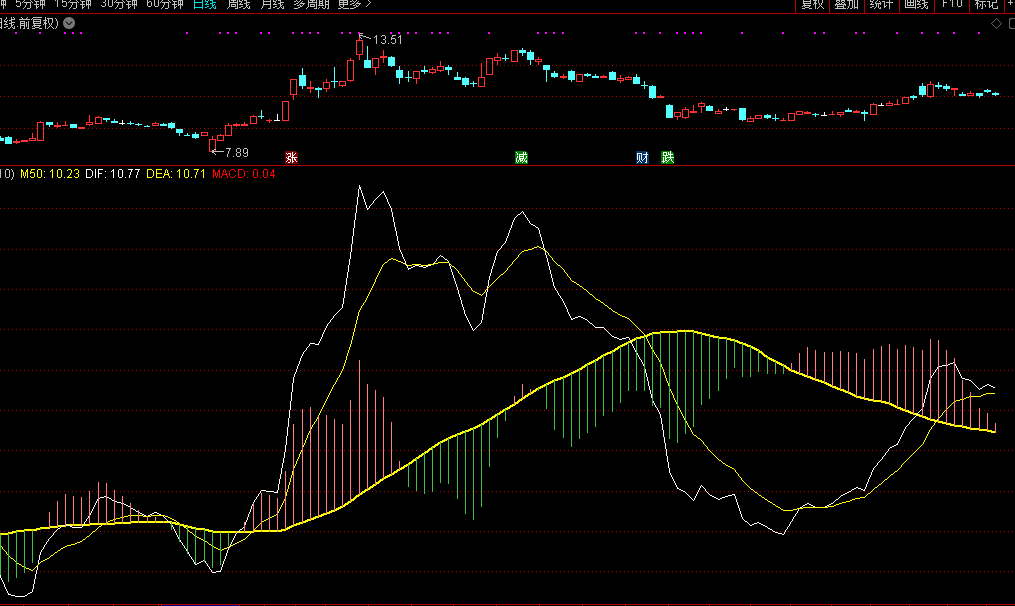
Task: Click the green 跌 event marker icon
Action: click(x=668, y=158)
